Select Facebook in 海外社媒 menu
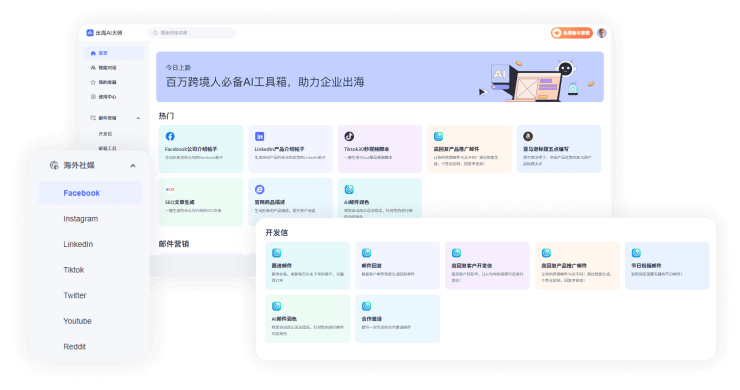The width and height of the screenshot is (740, 390). pyautogui.click(x=90, y=193)
